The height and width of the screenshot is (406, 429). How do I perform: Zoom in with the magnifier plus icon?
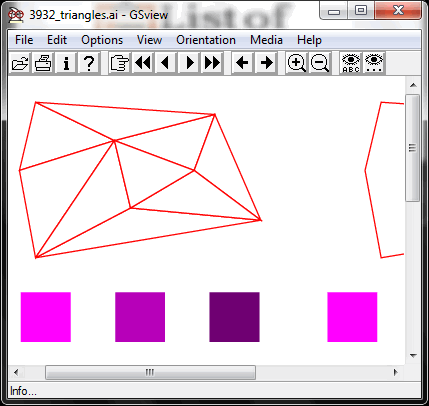click(x=297, y=63)
